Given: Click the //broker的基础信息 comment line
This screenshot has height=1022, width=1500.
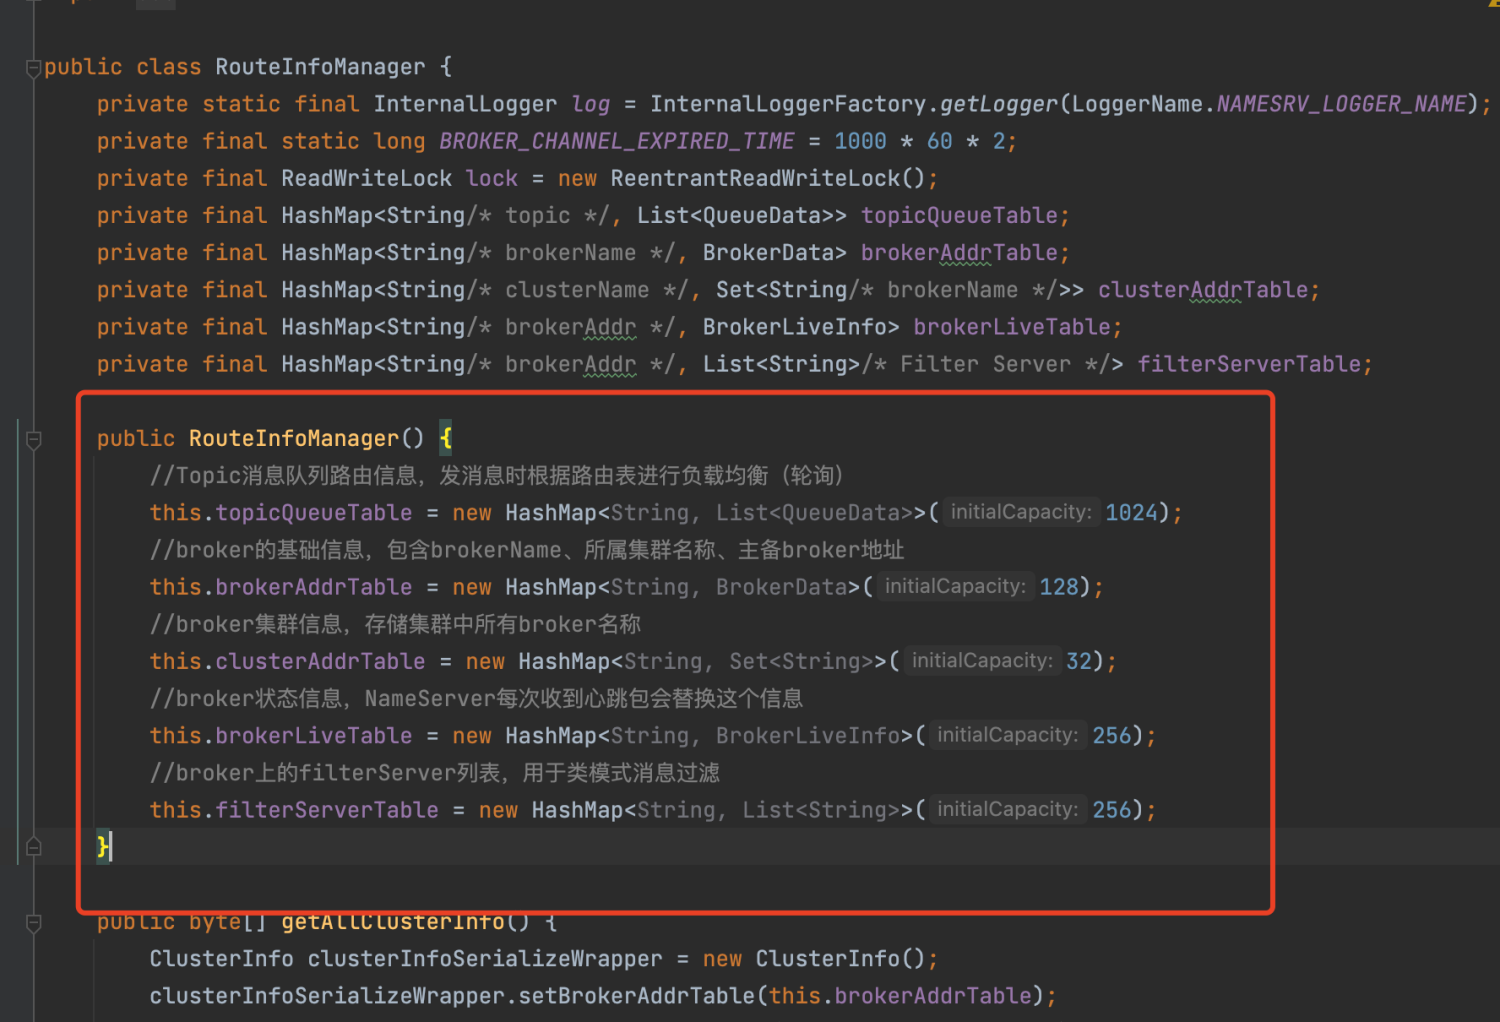Looking at the screenshot, I should (x=527, y=550).
